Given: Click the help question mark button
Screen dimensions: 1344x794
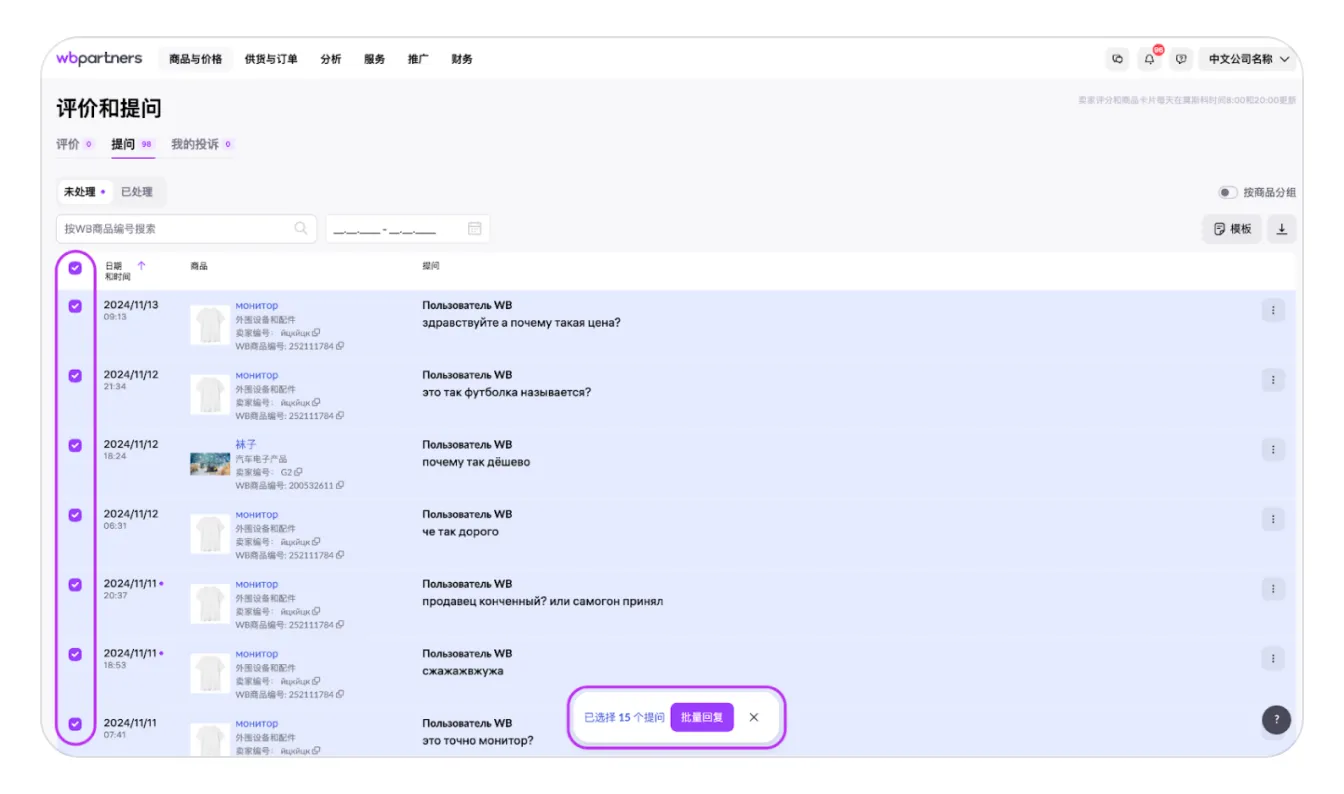Looking at the screenshot, I should click(1276, 719).
